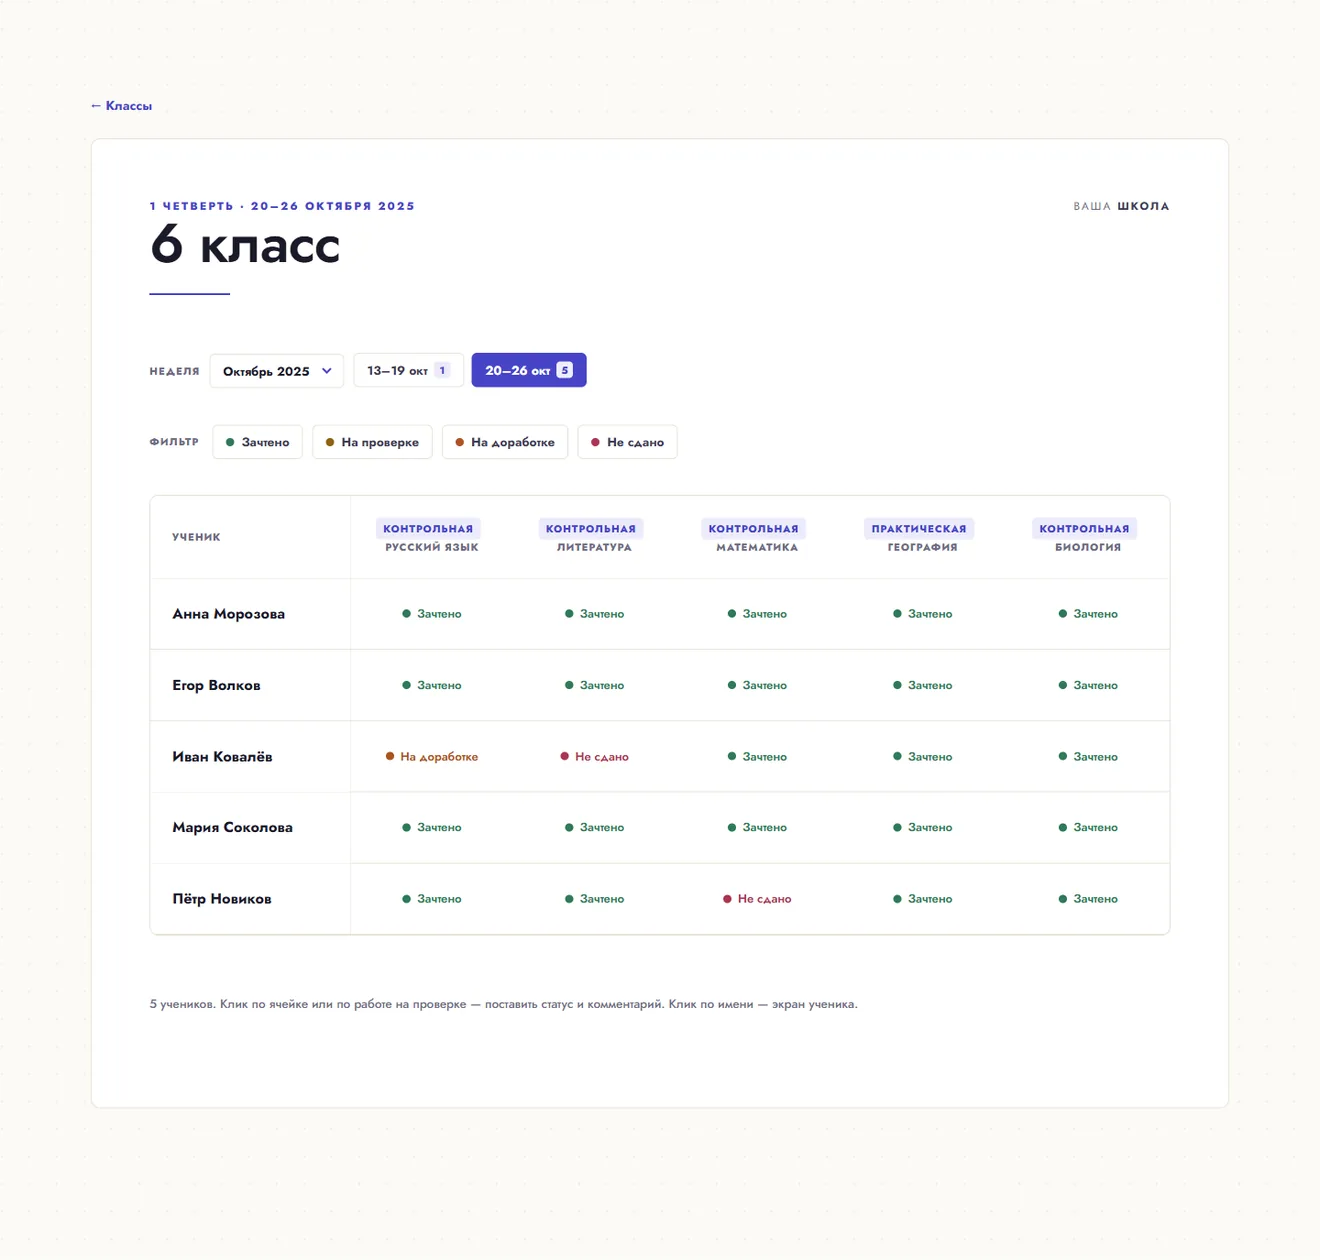1320x1260 pixels.
Task: Click Мария Соколова's Математика Зачтено cell
Action: 757,827
